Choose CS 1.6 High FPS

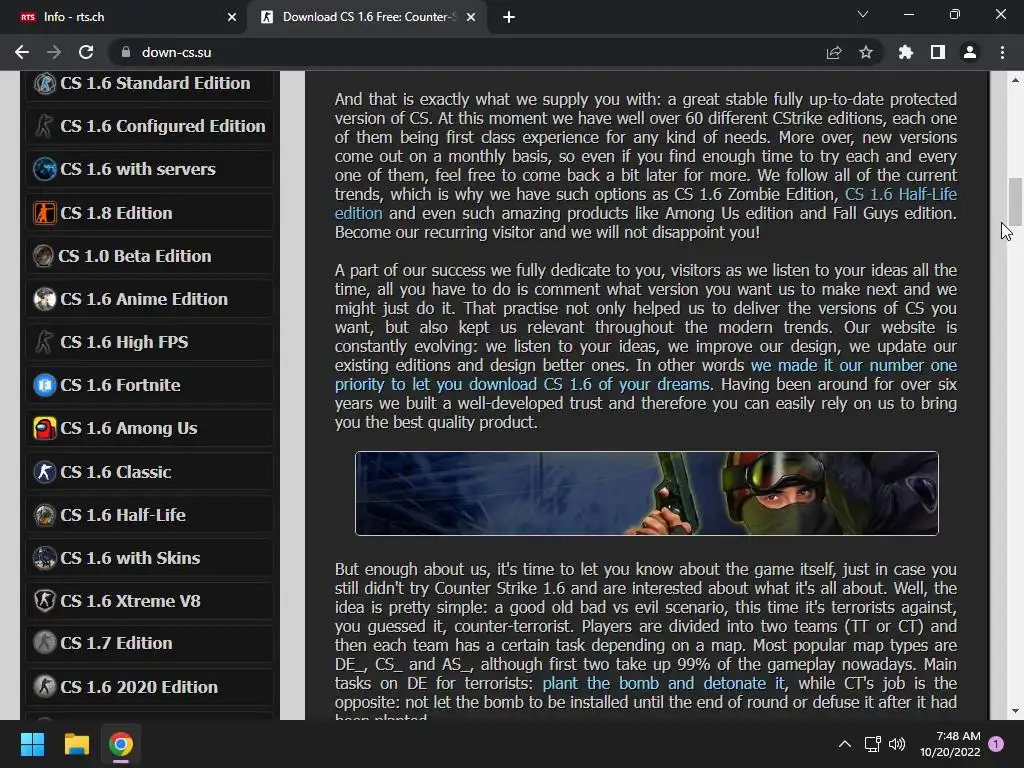(124, 342)
